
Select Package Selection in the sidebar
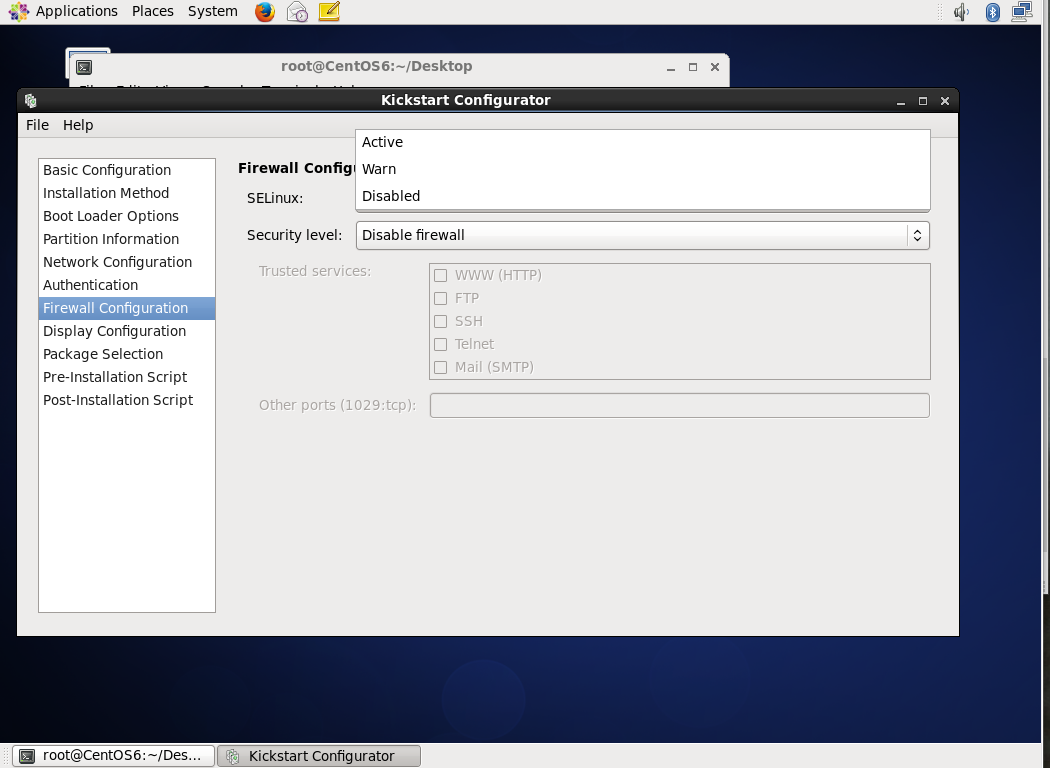(127, 354)
